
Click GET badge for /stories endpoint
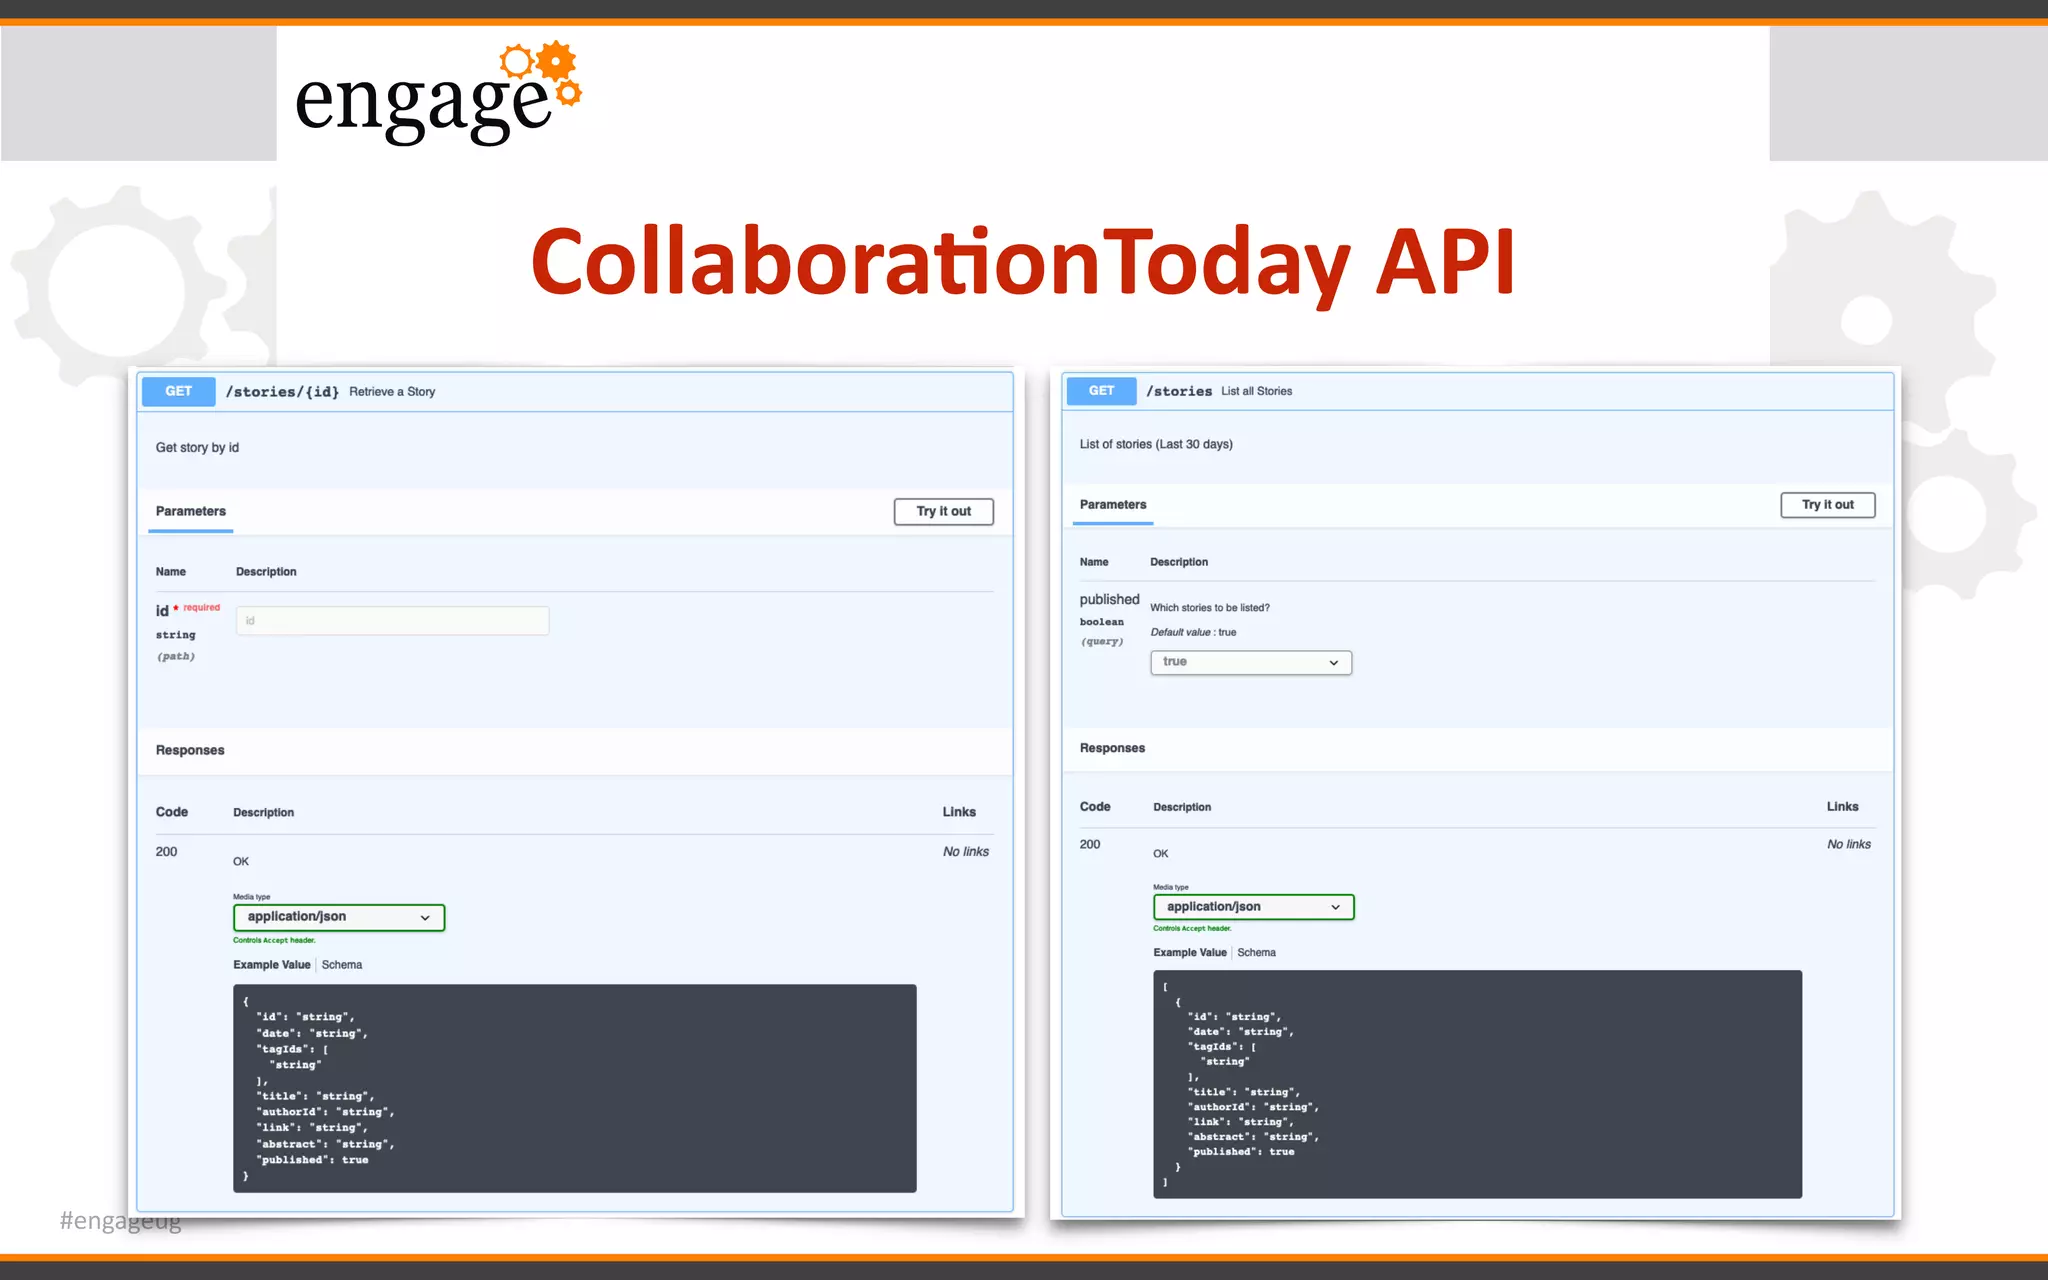click(1101, 390)
